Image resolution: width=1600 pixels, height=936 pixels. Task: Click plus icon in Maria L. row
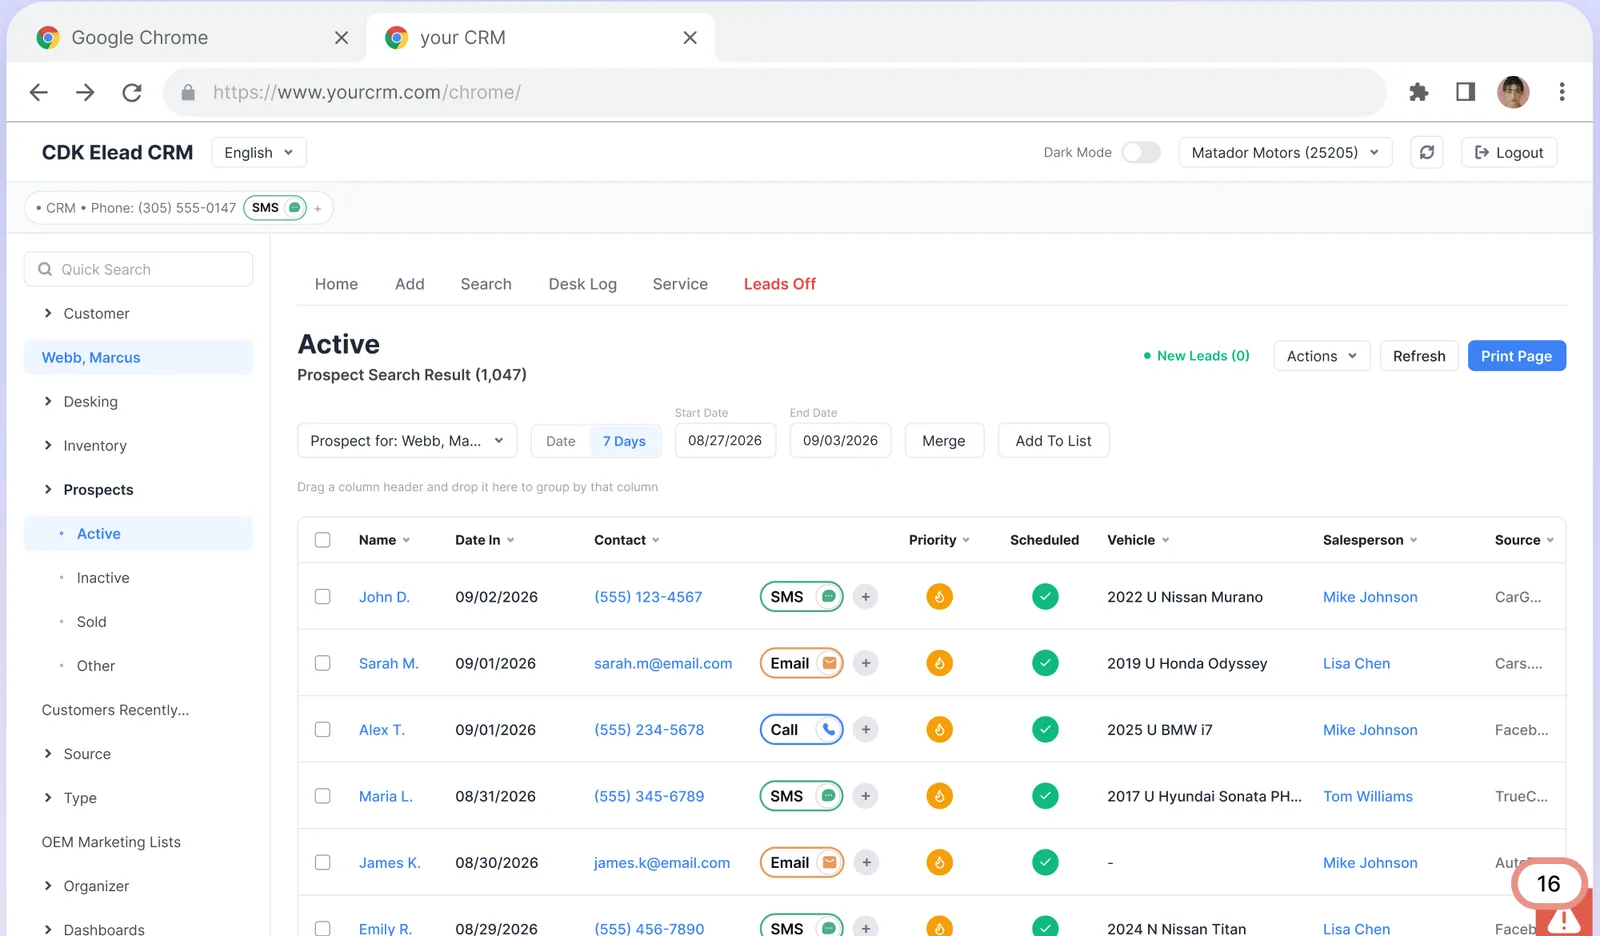click(x=866, y=796)
